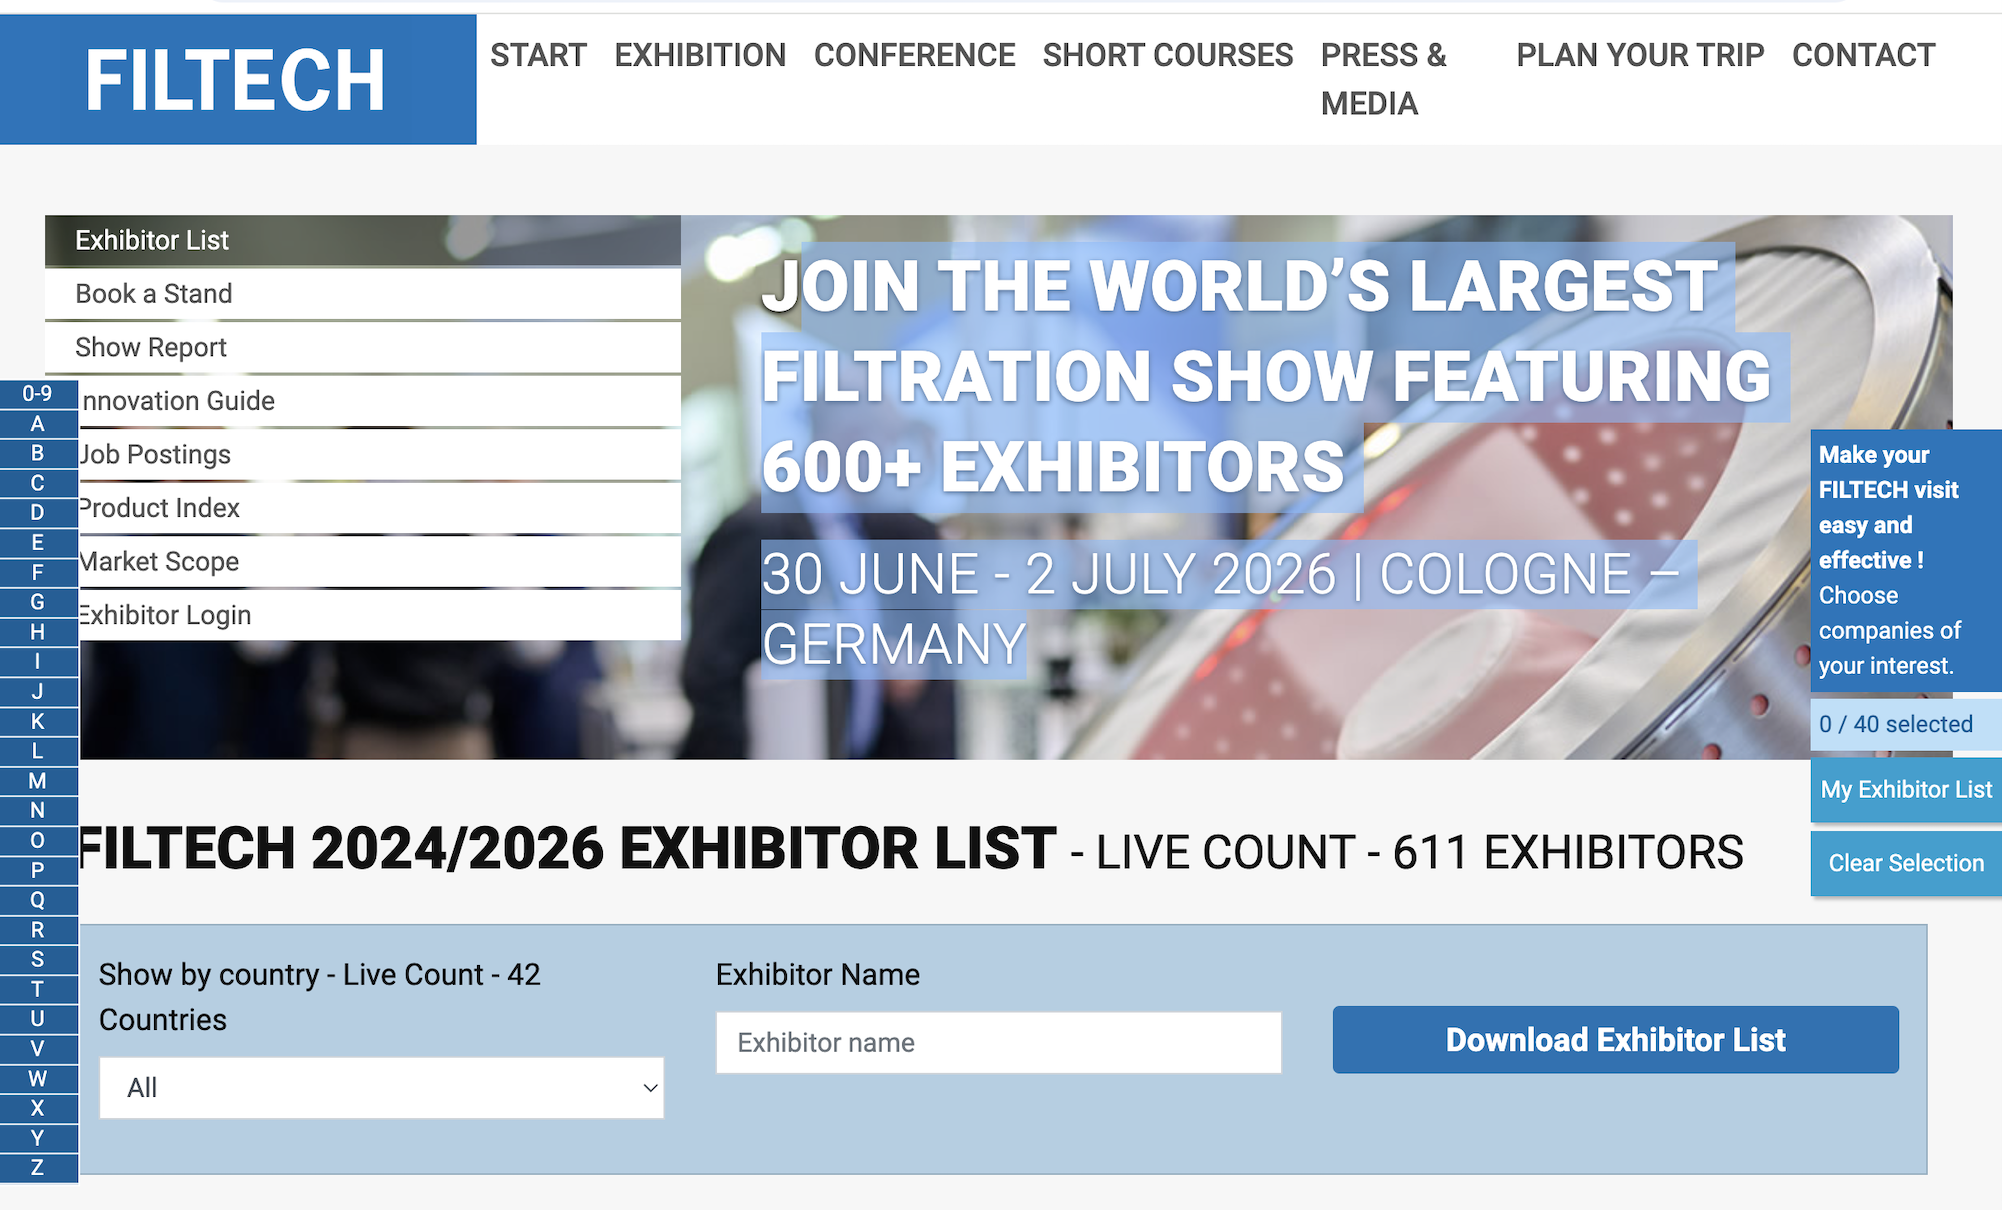This screenshot has width=2002, height=1210.
Task: Jump to exhibitors starting with O
Action: coord(38,840)
